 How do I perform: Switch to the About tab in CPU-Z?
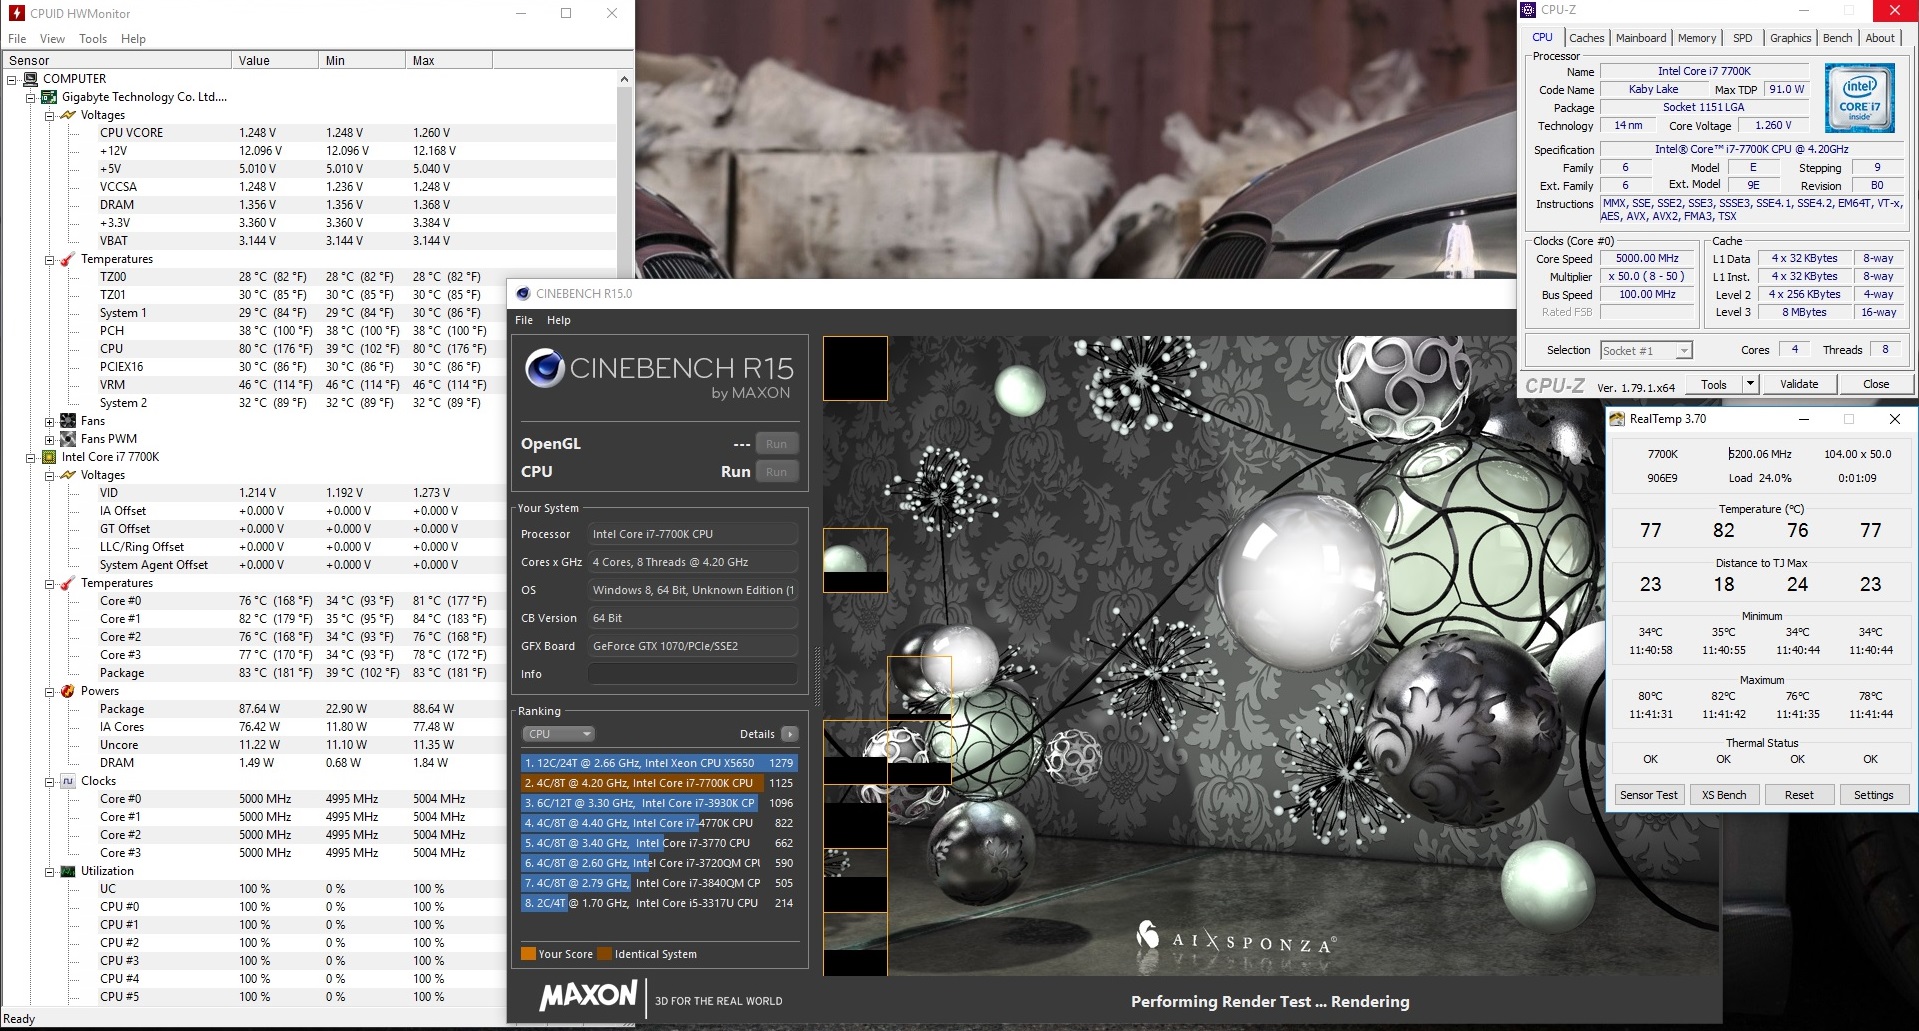point(1880,38)
